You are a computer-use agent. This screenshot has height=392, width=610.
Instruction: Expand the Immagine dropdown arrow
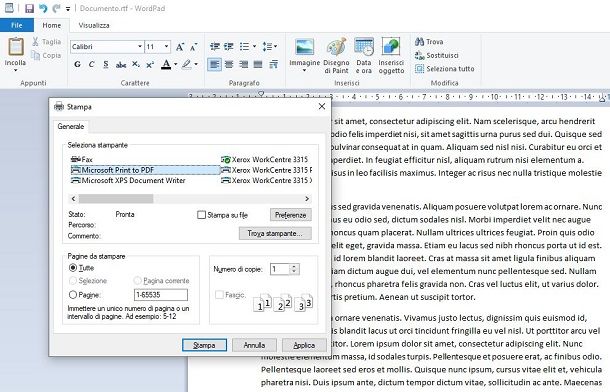(304, 70)
